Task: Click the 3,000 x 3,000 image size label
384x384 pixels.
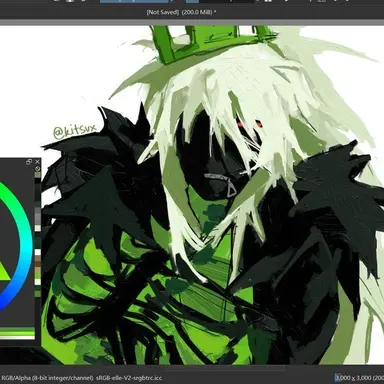Action: 359,378
